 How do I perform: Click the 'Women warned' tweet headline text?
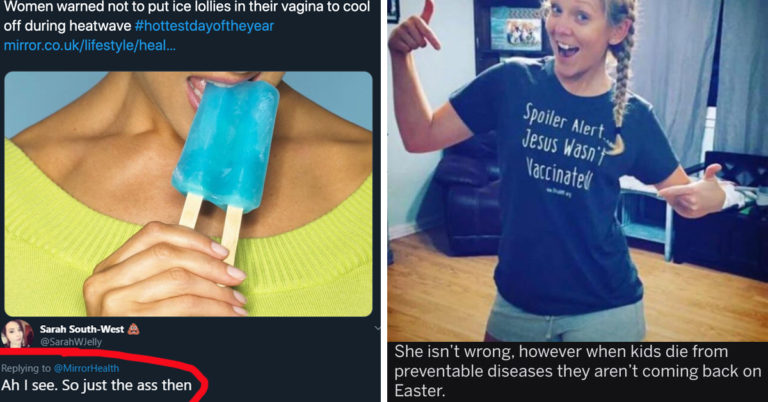tap(187, 16)
